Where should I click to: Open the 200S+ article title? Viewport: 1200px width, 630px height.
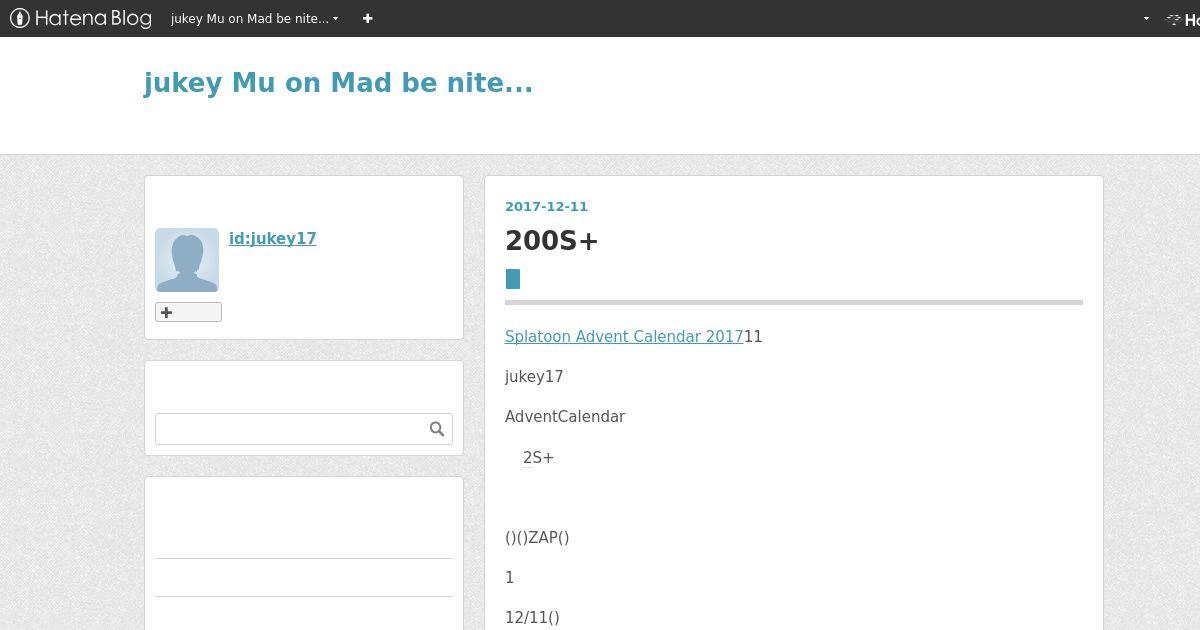pyautogui.click(x=551, y=241)
